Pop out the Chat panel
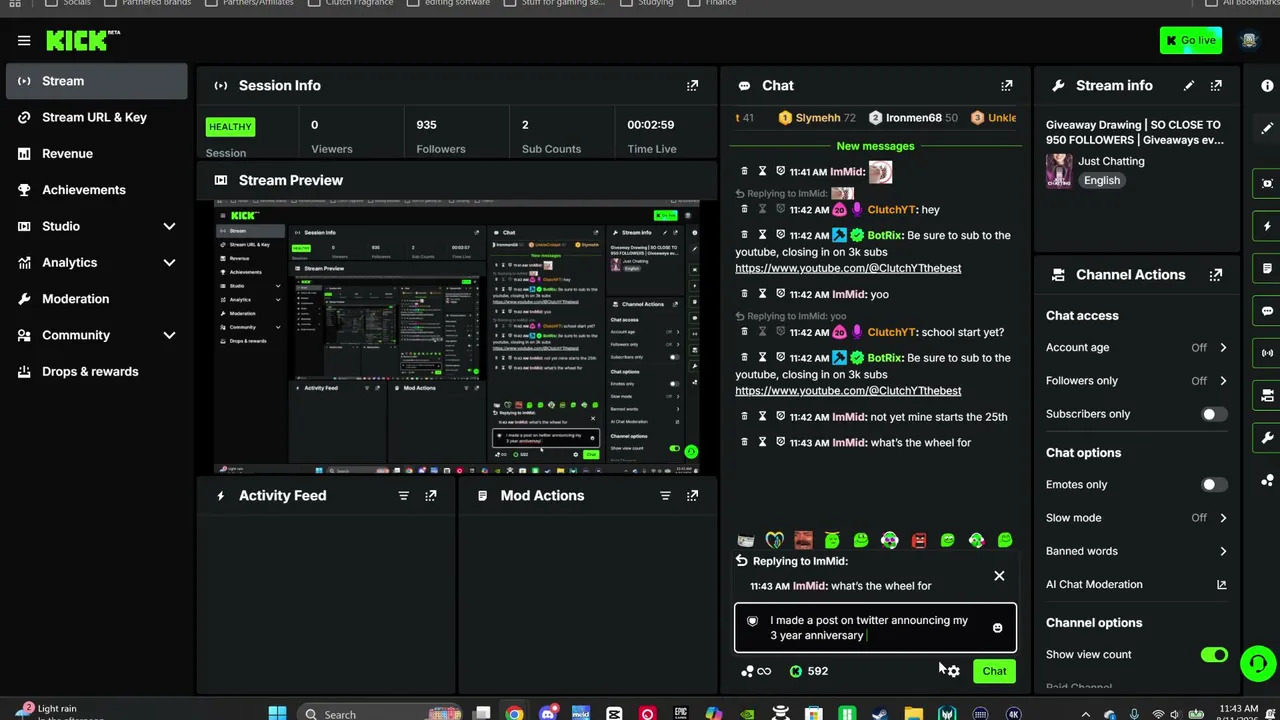Image resolution: width=1280 pixels, height=720 pixels. [x=1007, y=86]
